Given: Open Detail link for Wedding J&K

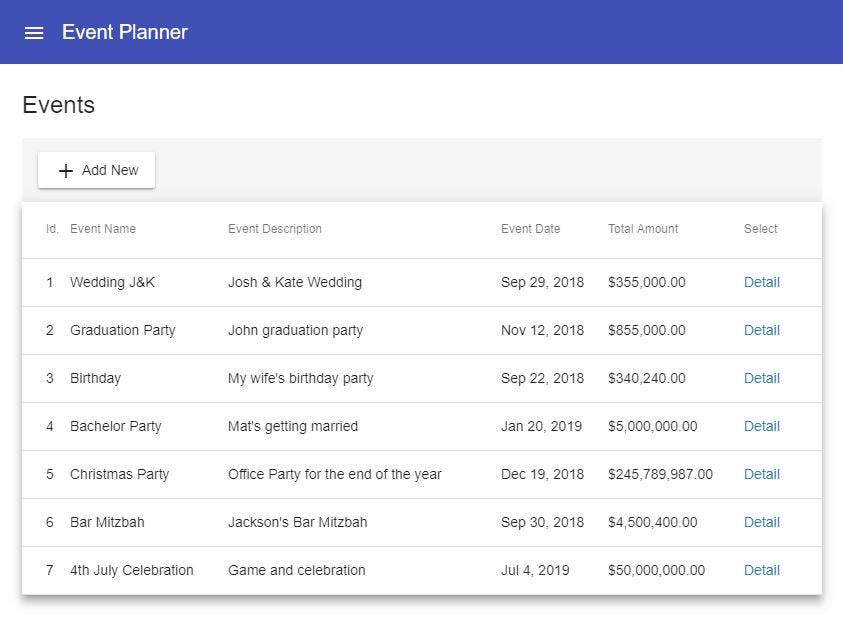Looking at the screenshot, I should [x=761, y=282].
